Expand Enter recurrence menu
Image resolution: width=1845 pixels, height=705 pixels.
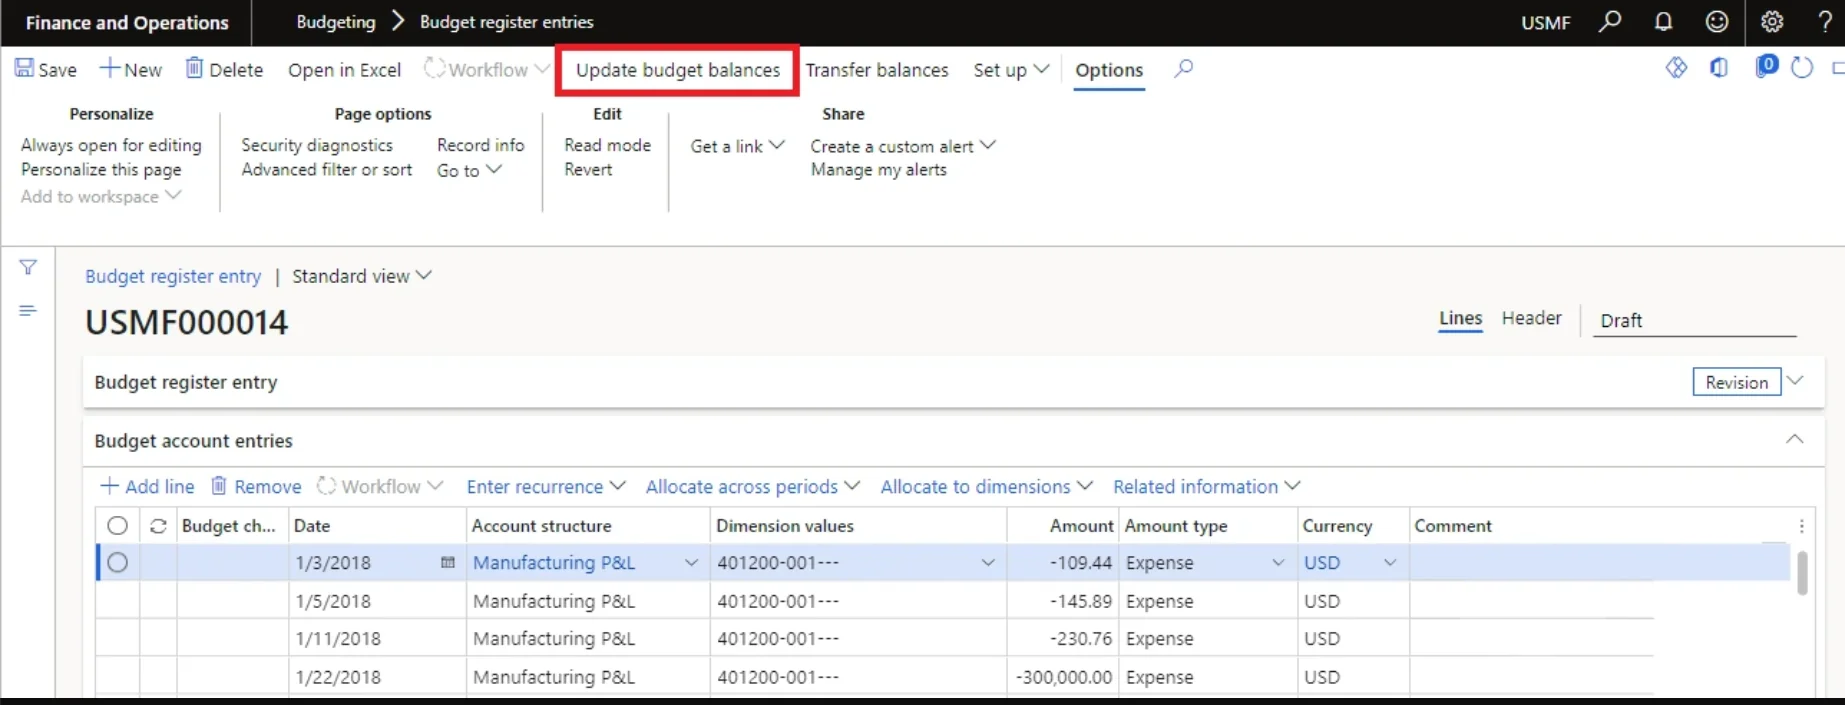[546, 487]
